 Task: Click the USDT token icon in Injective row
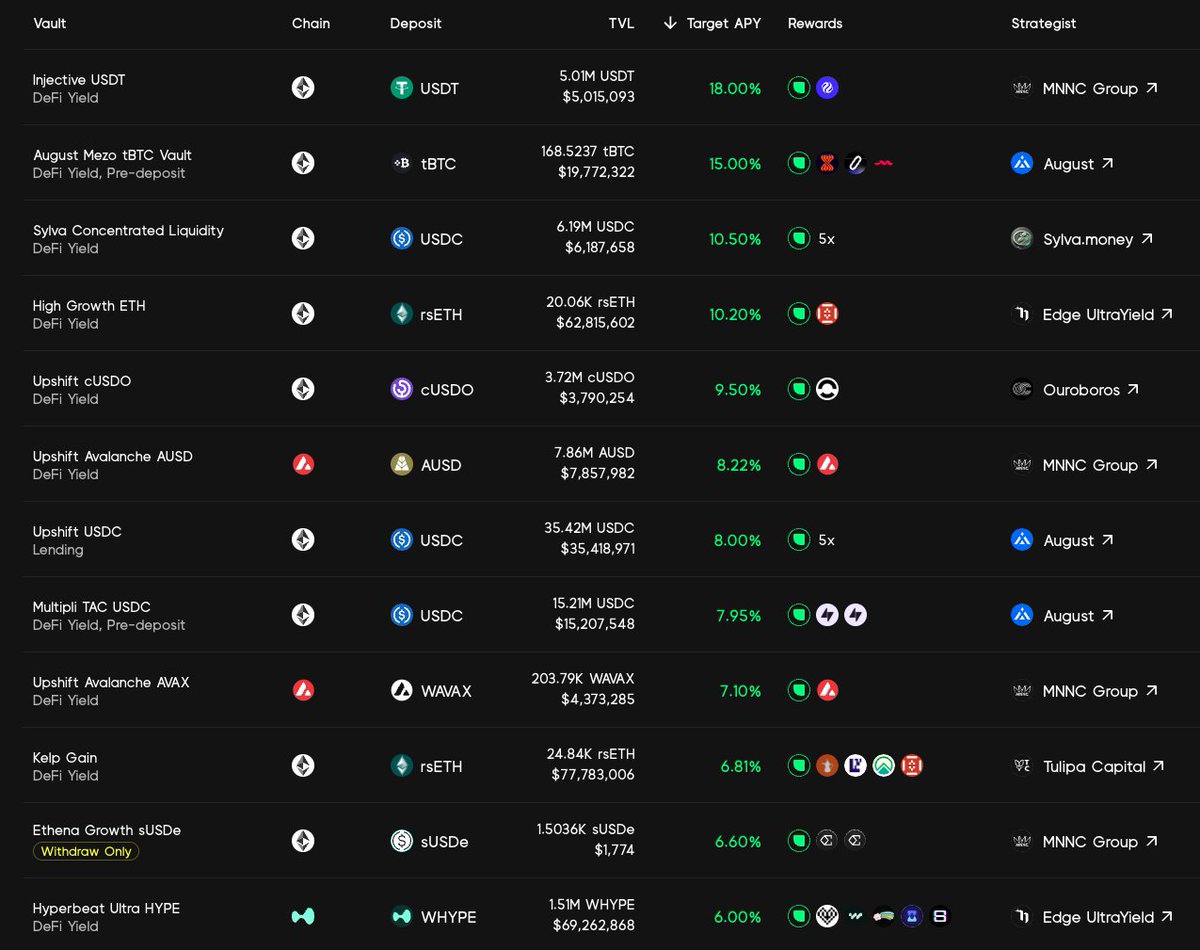coord(401,88)
